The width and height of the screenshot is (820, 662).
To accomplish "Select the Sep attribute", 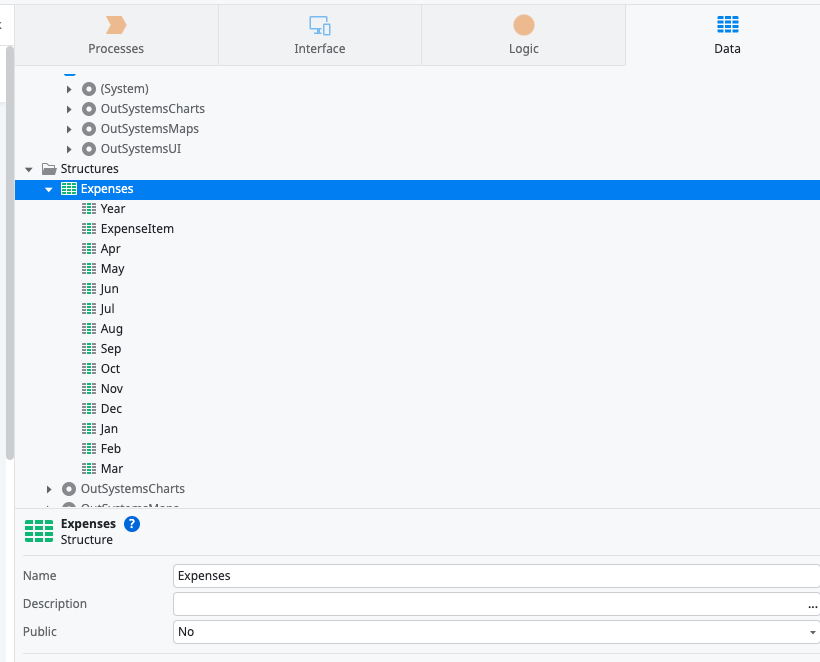I will click(111, 348).
